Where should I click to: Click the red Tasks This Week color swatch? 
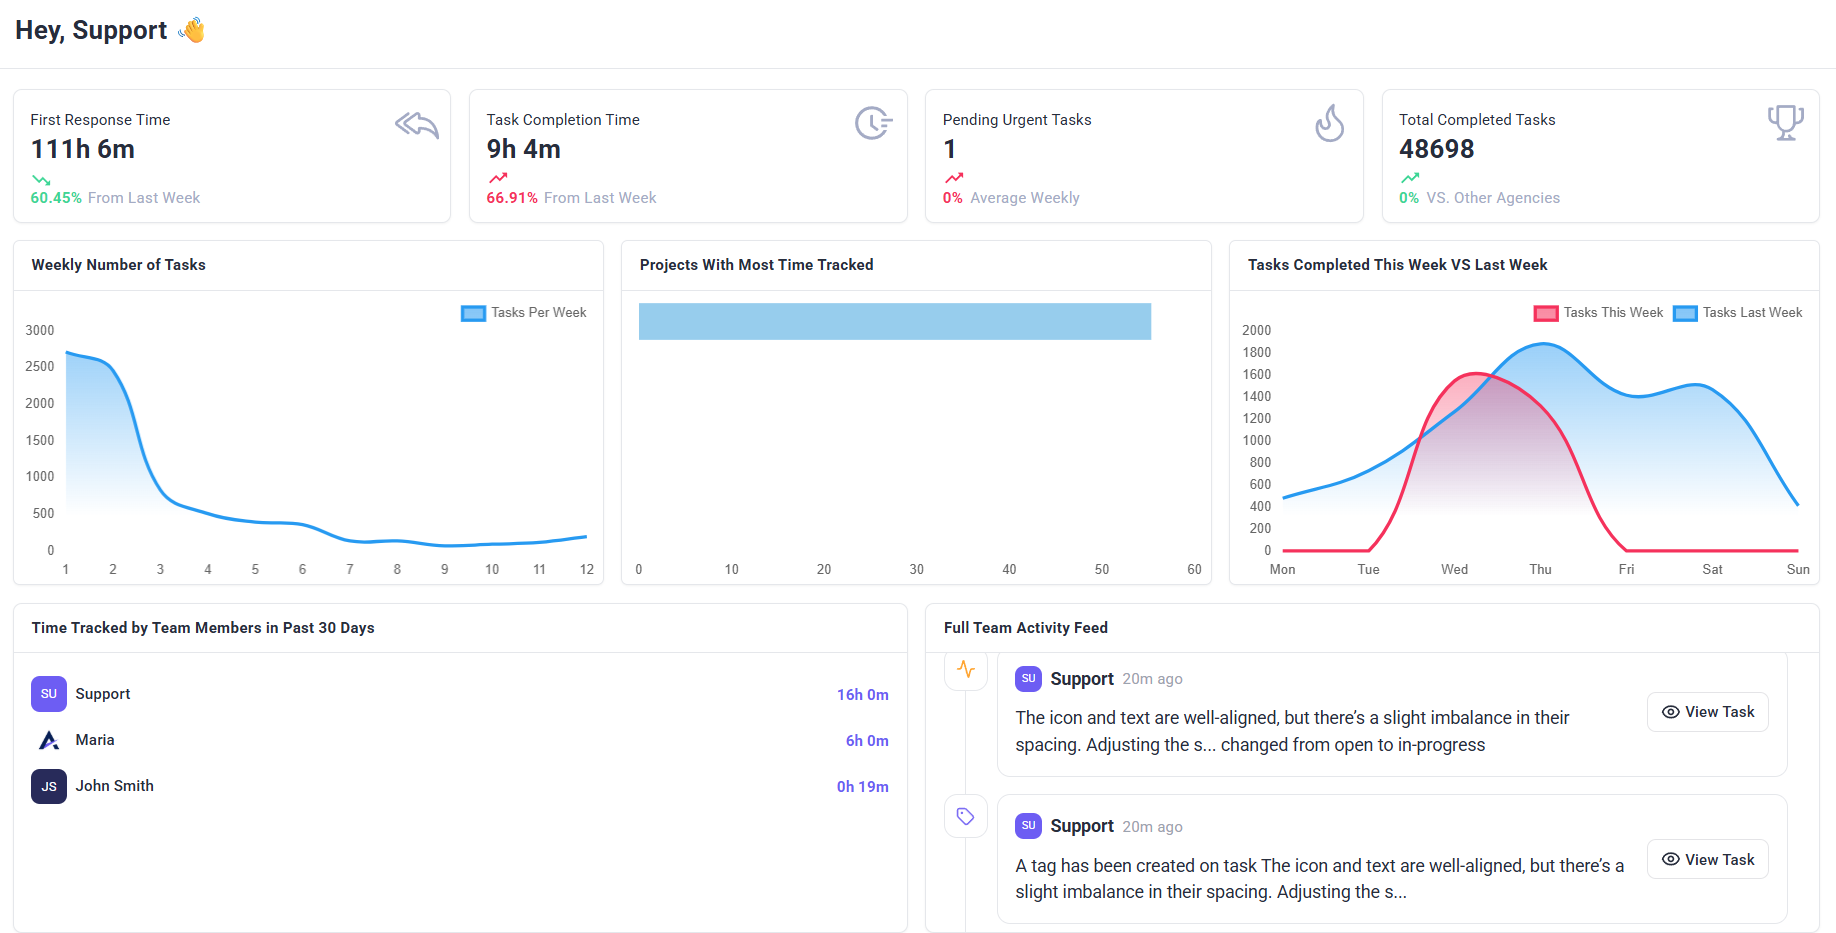click(1546, 313)
